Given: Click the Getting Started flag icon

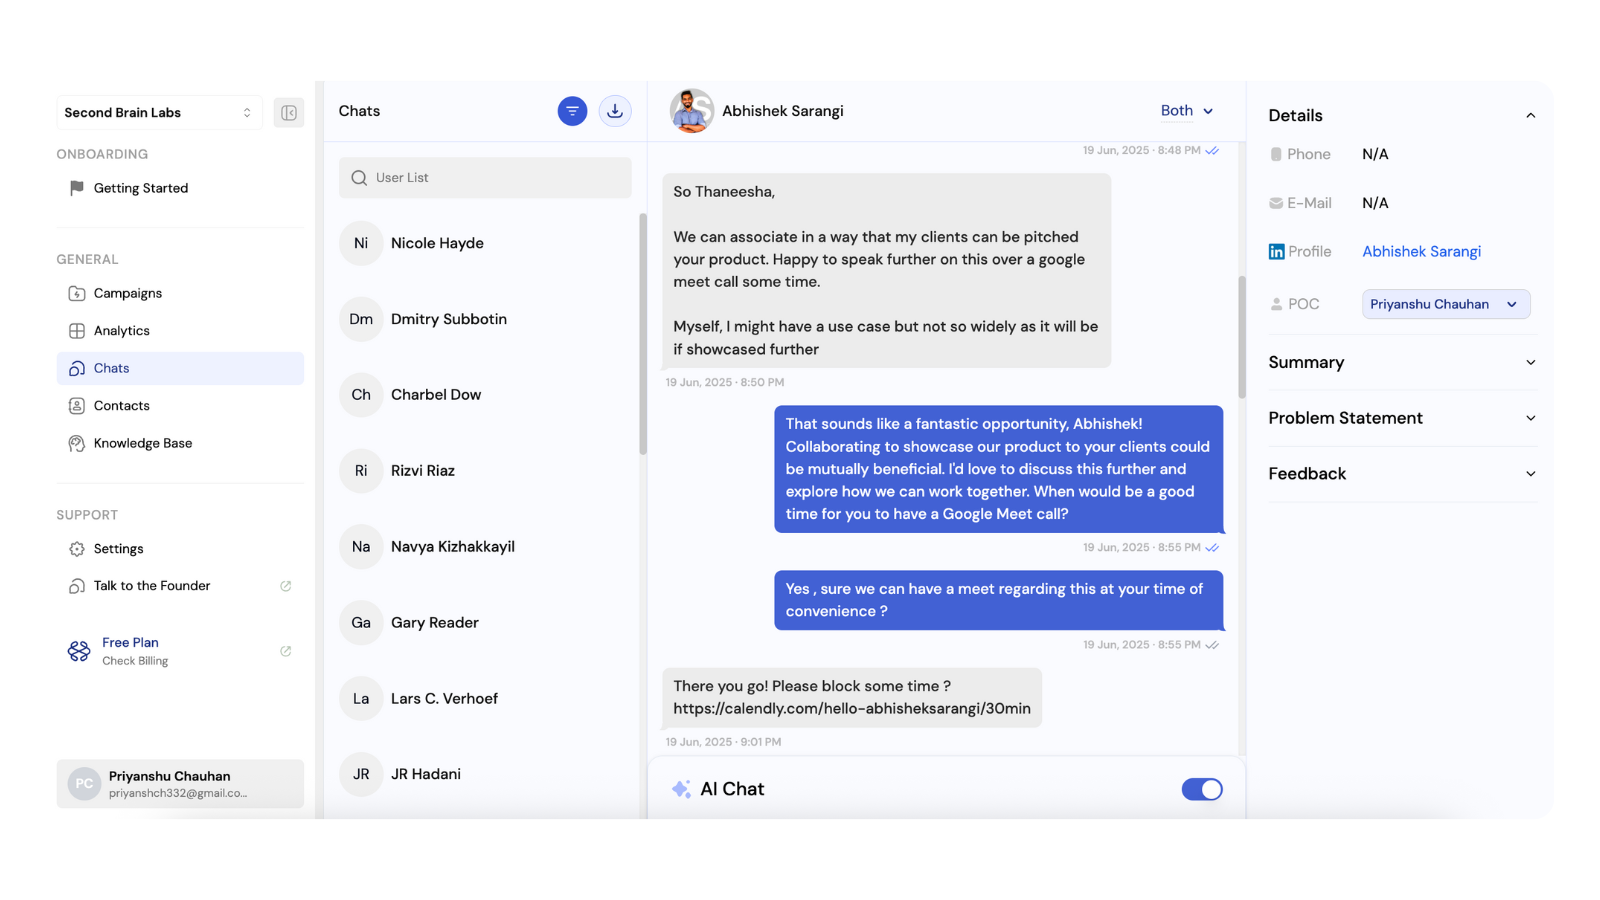Looking at the screenshot, I should coord(77,188).
